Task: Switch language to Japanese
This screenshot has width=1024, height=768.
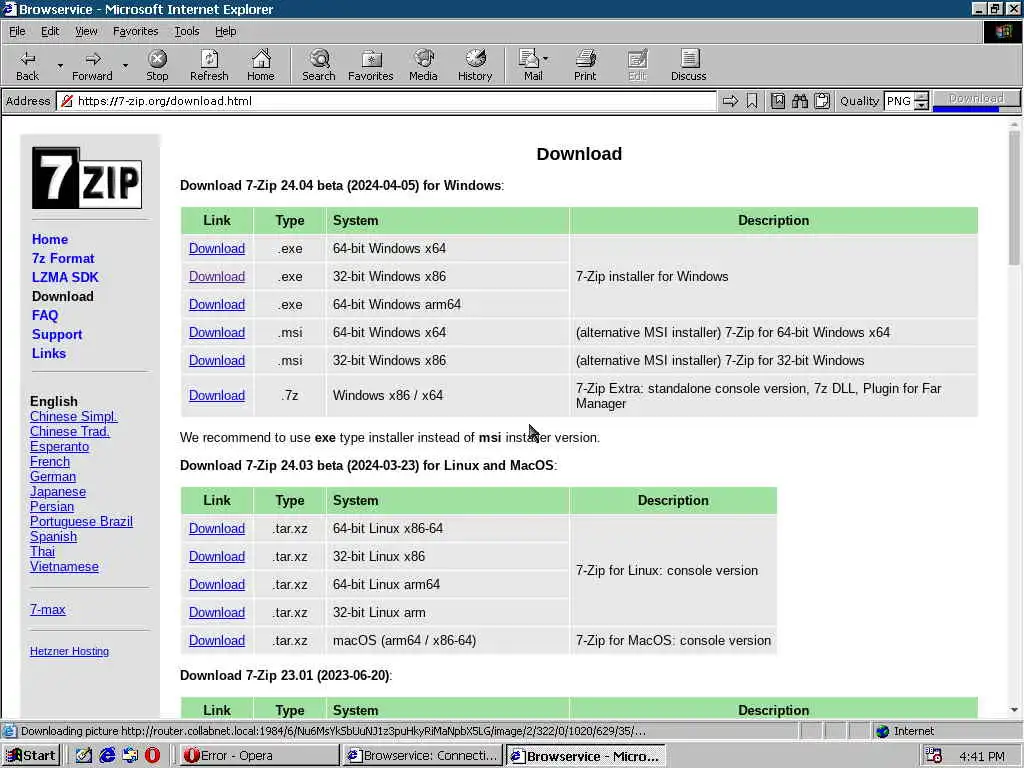Action: [57, 492]
